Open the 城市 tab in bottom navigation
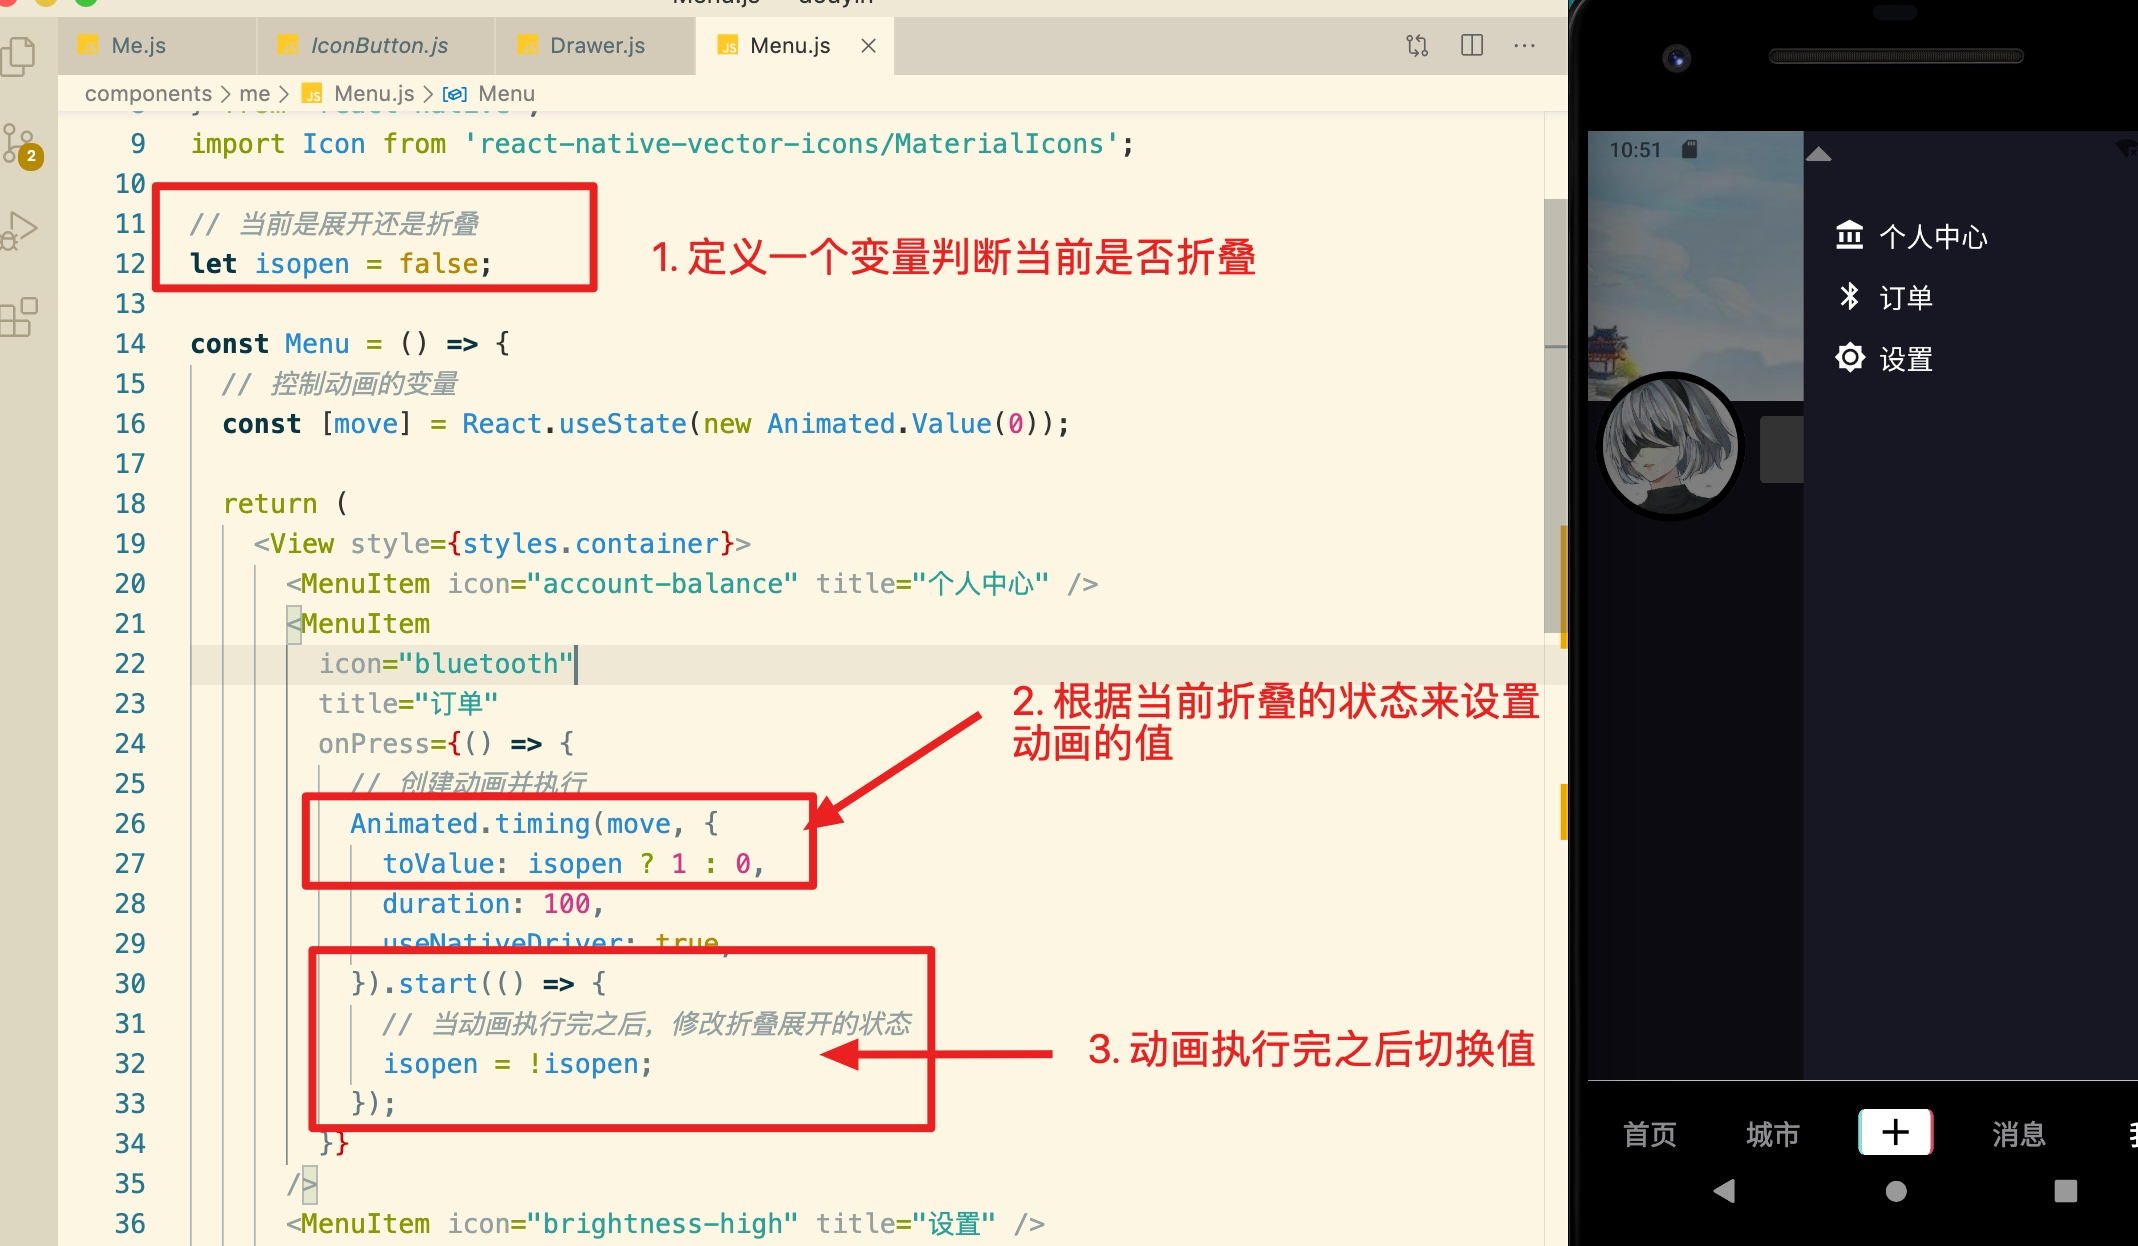Image resolution: width=2138 pixels, height=1246 pixels. click(1772, 1134)
